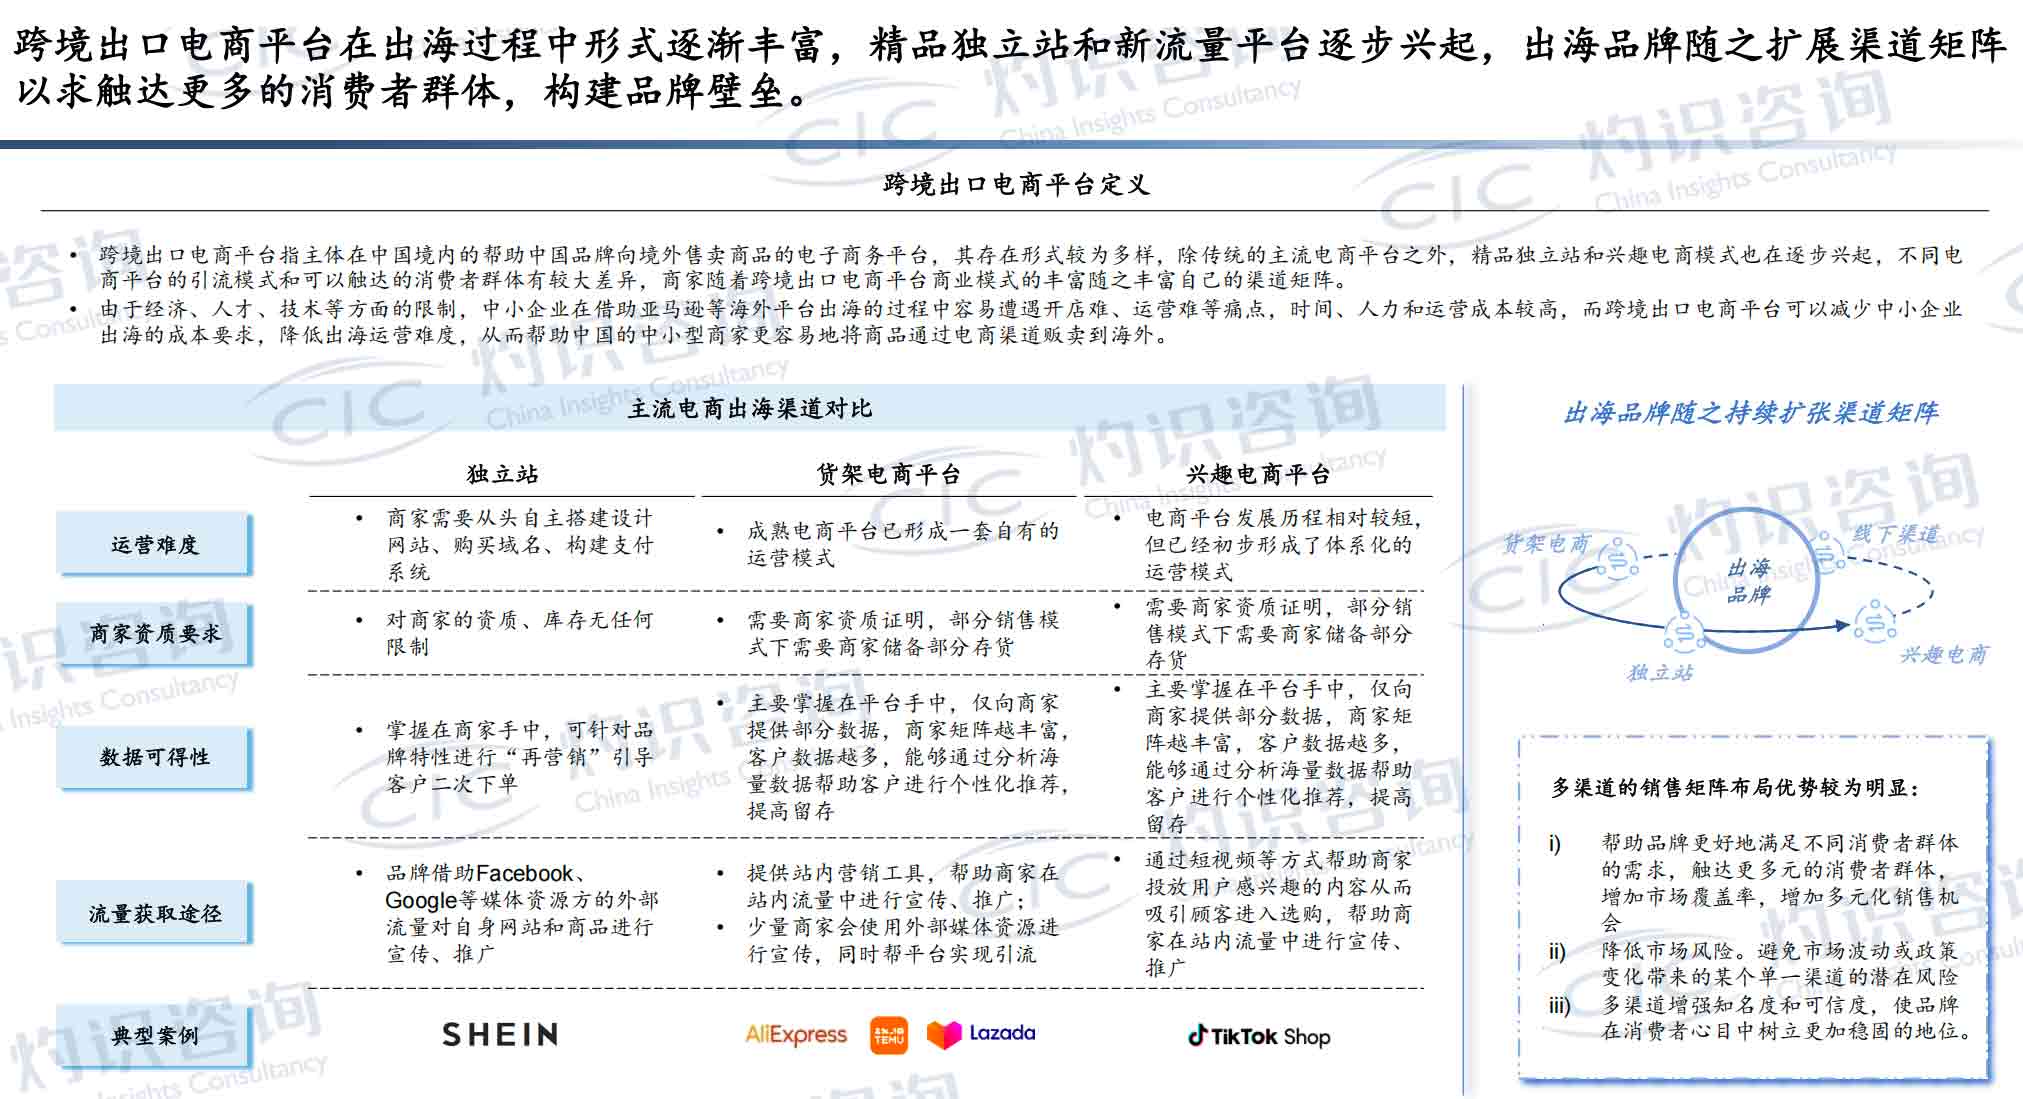2023x1099 pixels.
Task: Click the 货架电商平台 column header
Action: tap(889, 474)
